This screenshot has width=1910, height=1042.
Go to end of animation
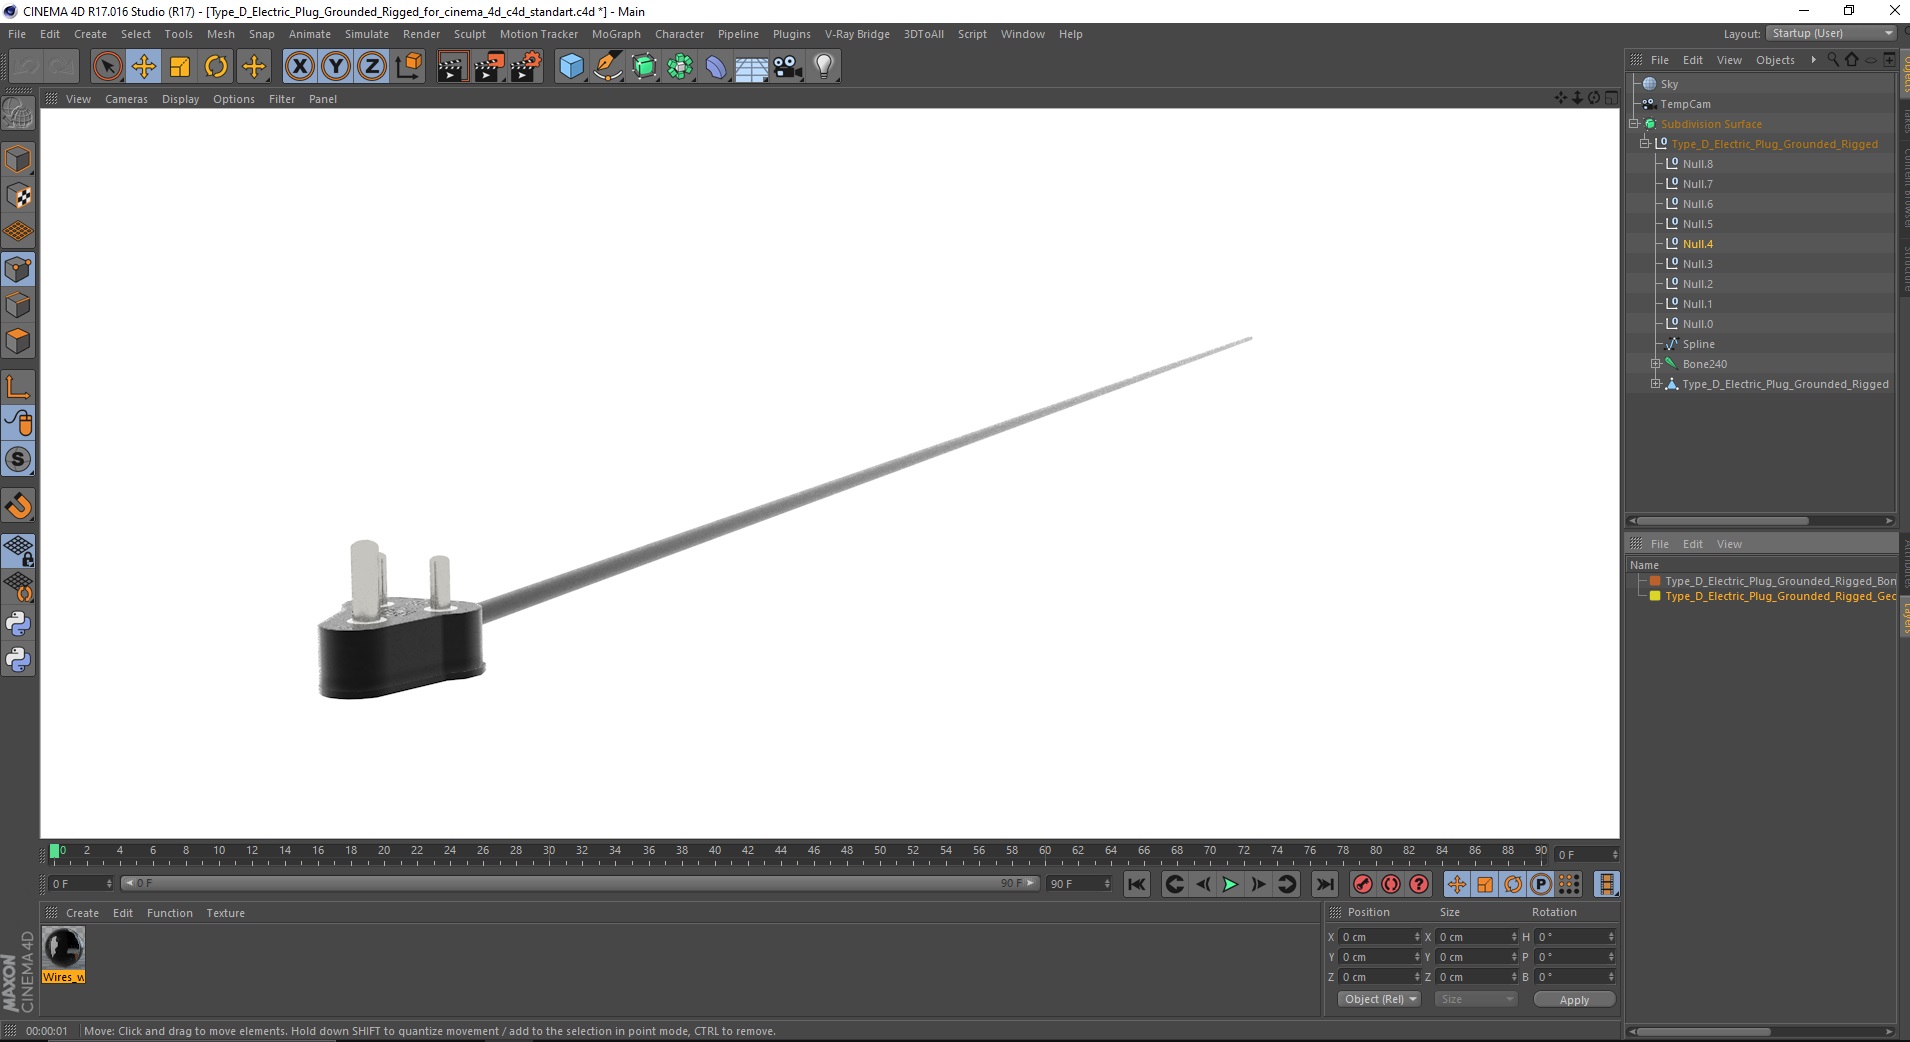[1325, 884]
